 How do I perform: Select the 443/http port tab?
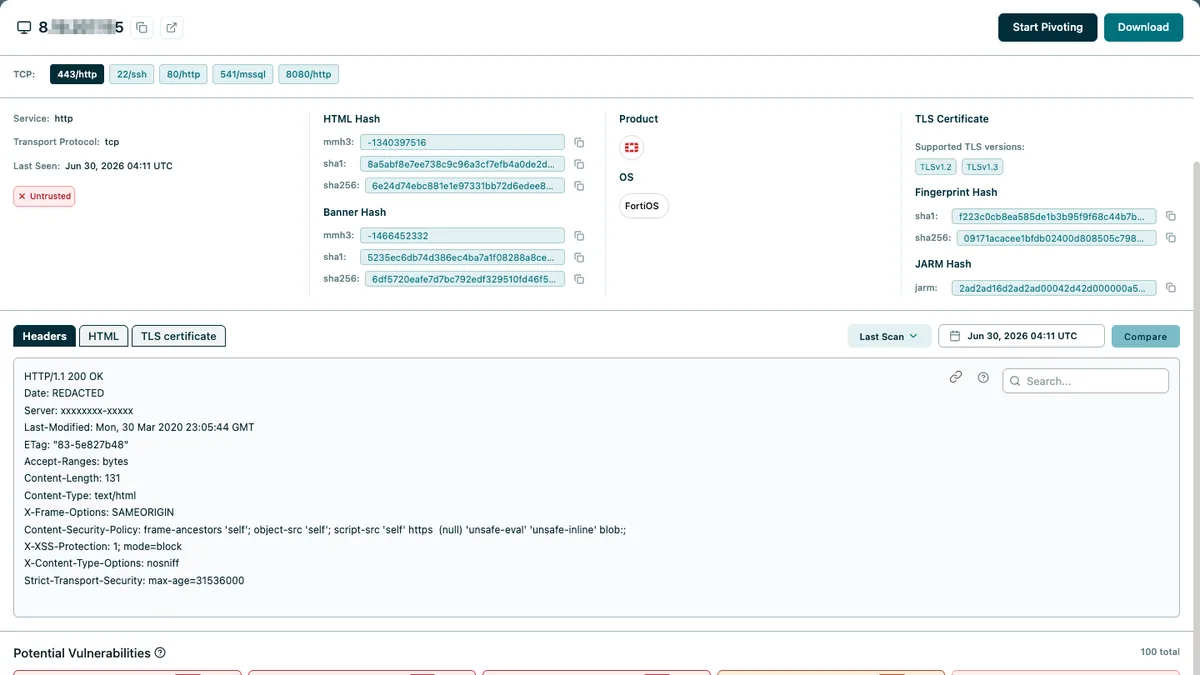[77, 74]
